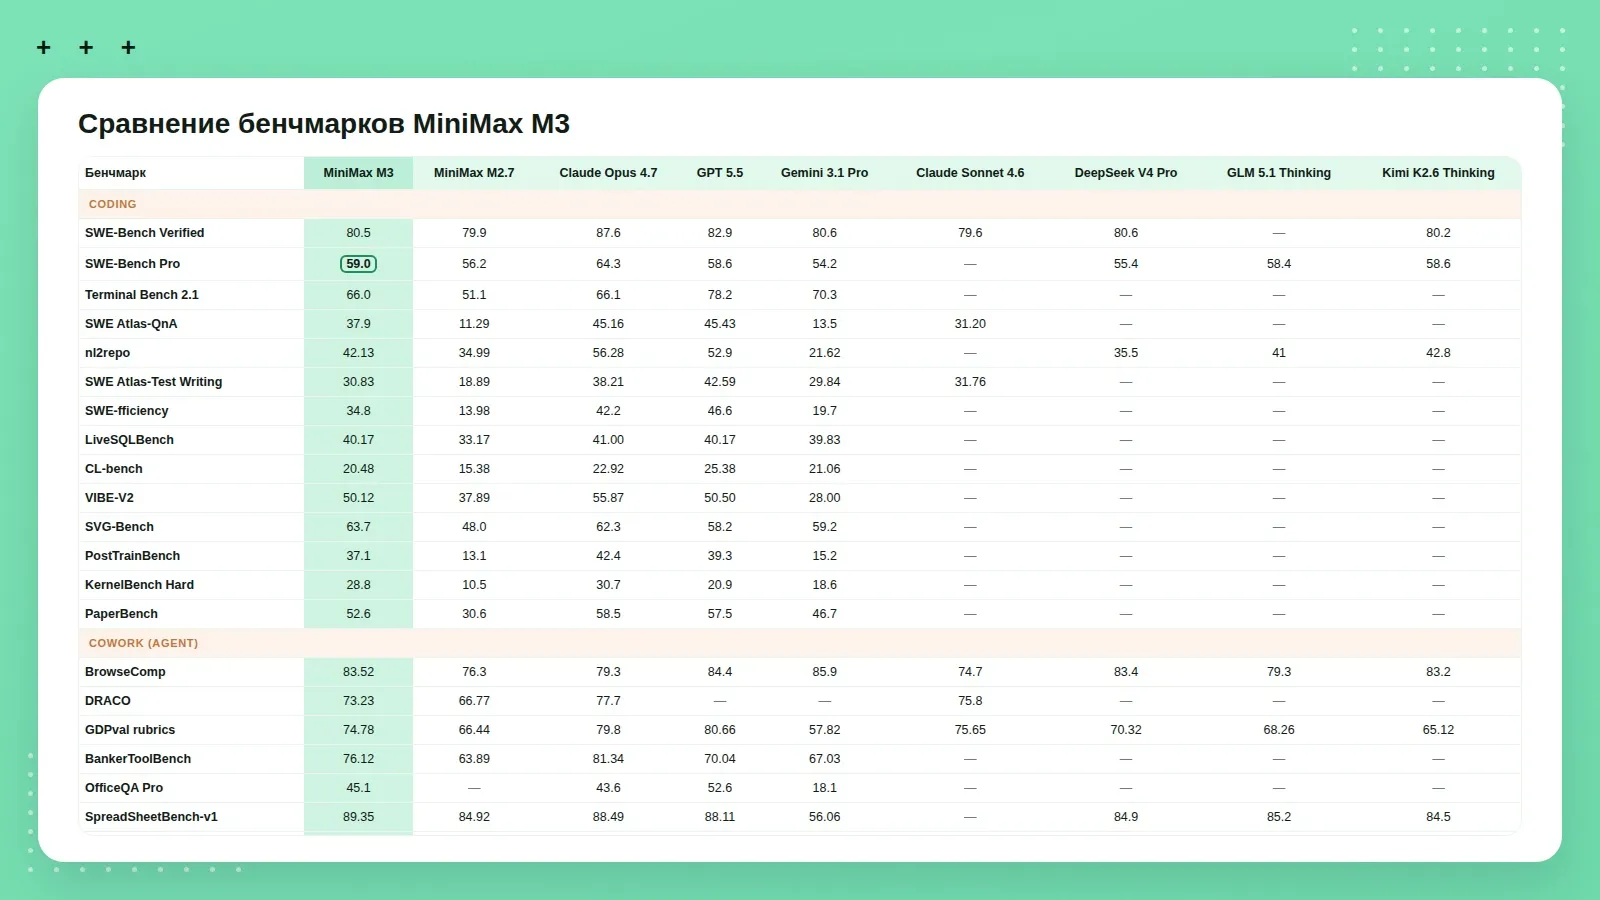The height and width of the screenshot is (900, 1600).
Task: Select the CL-bench row label
Action: pyautogui.click(x=114, y=469)
